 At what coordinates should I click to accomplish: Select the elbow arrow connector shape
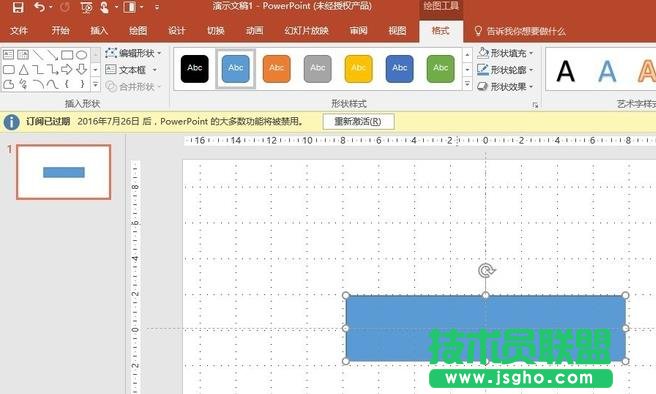pos(52,69)
